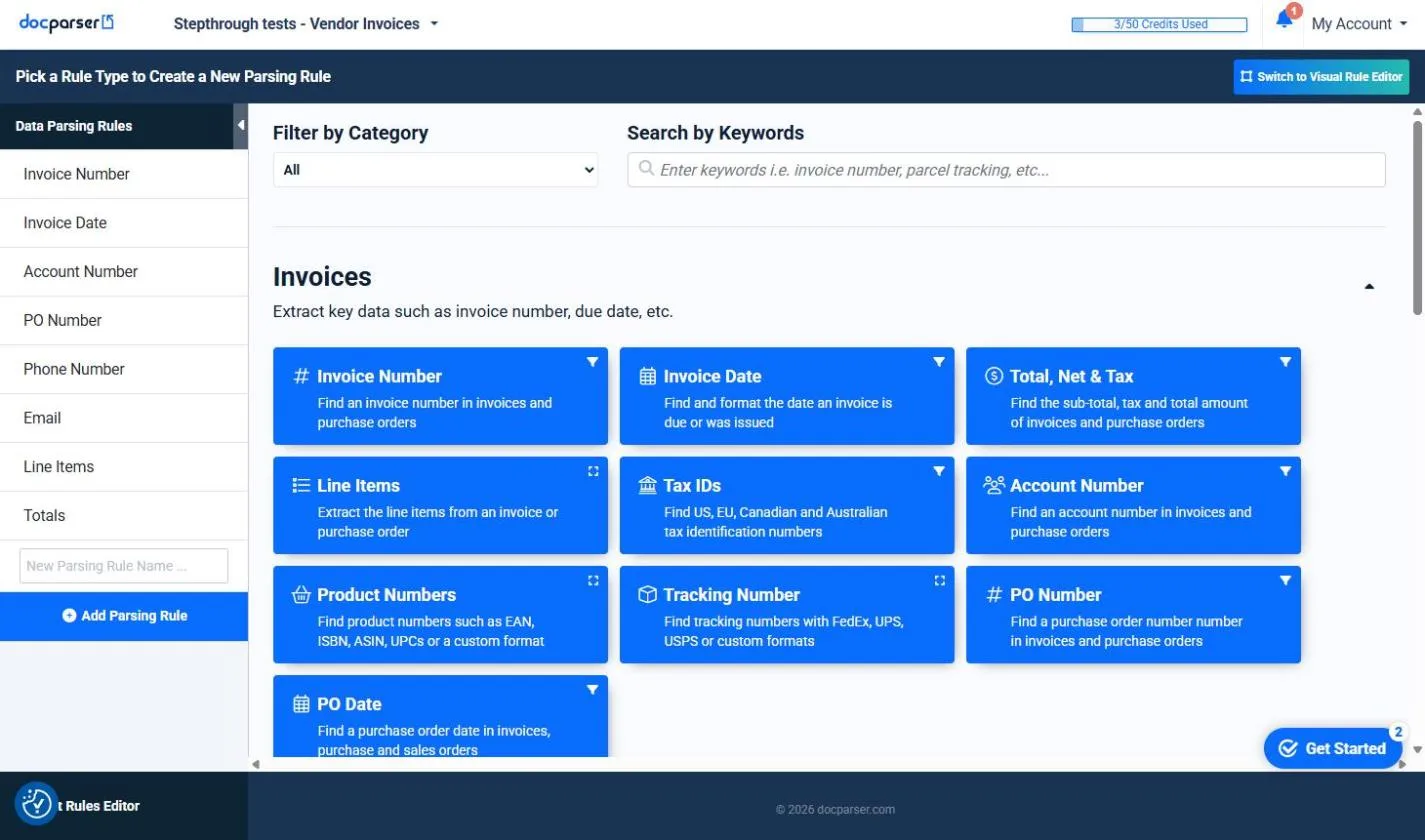Screen dimensions: 1425x840
Task: Click the basket icon on Product Numbers card
Action: click(x=301, y=595)
